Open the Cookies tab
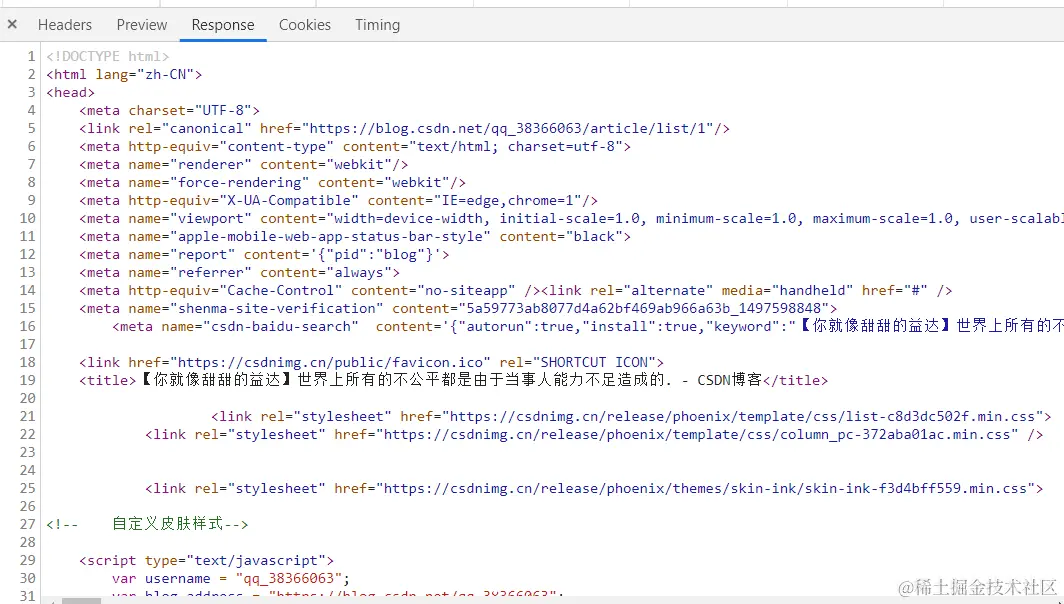This screenshot has height=604, width=1064. [305, 24]
